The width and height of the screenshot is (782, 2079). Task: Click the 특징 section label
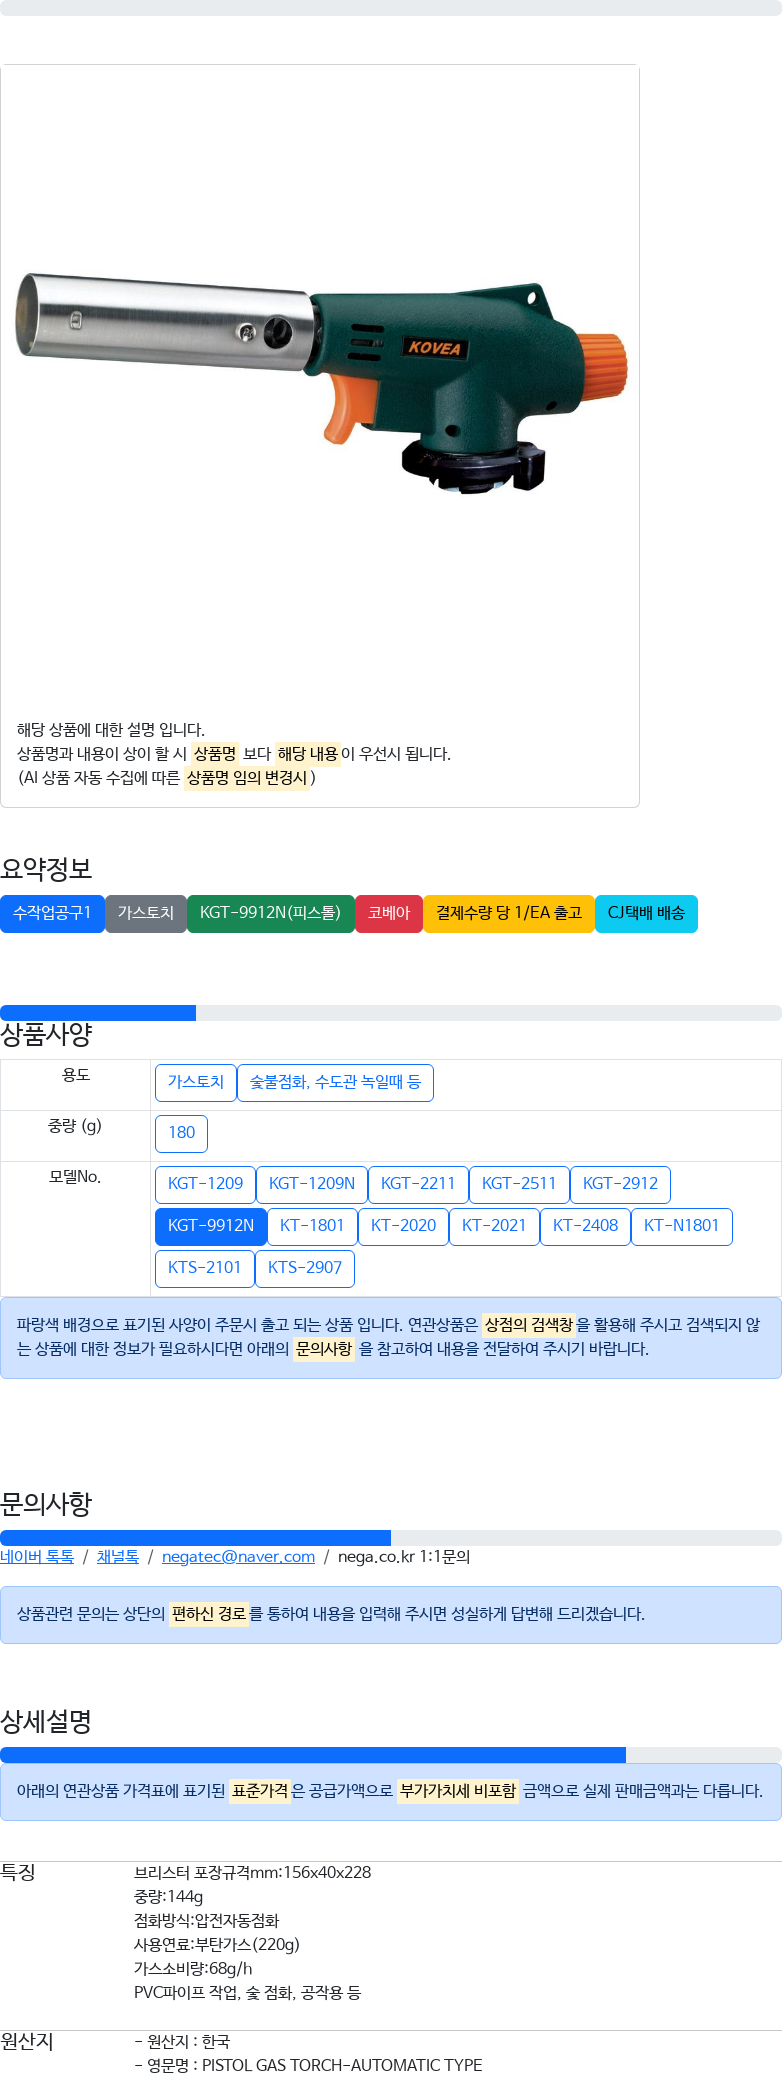[18, 1873]
